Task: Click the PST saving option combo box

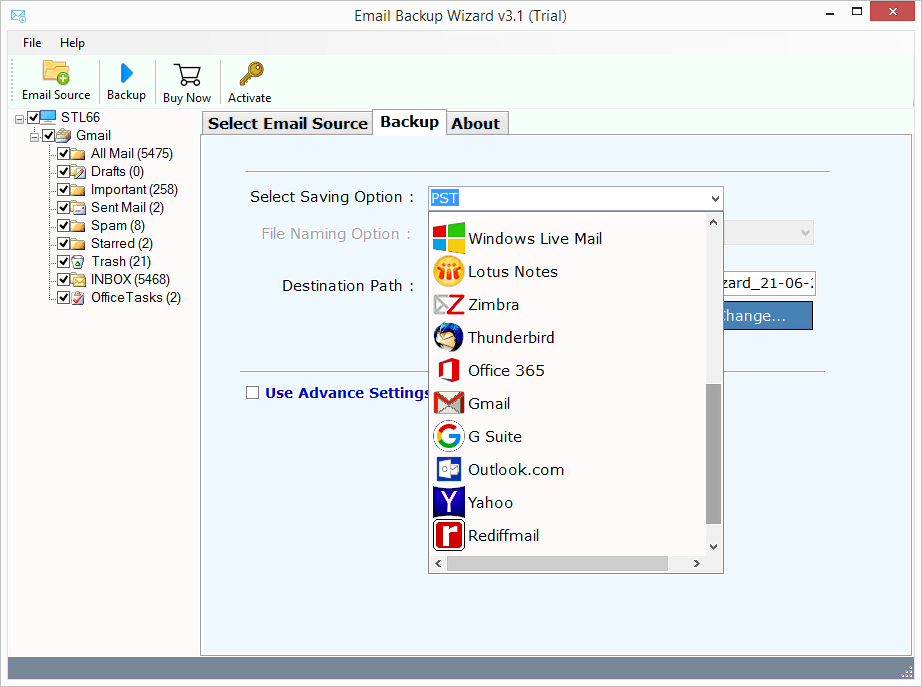Action: pos(576,198)
